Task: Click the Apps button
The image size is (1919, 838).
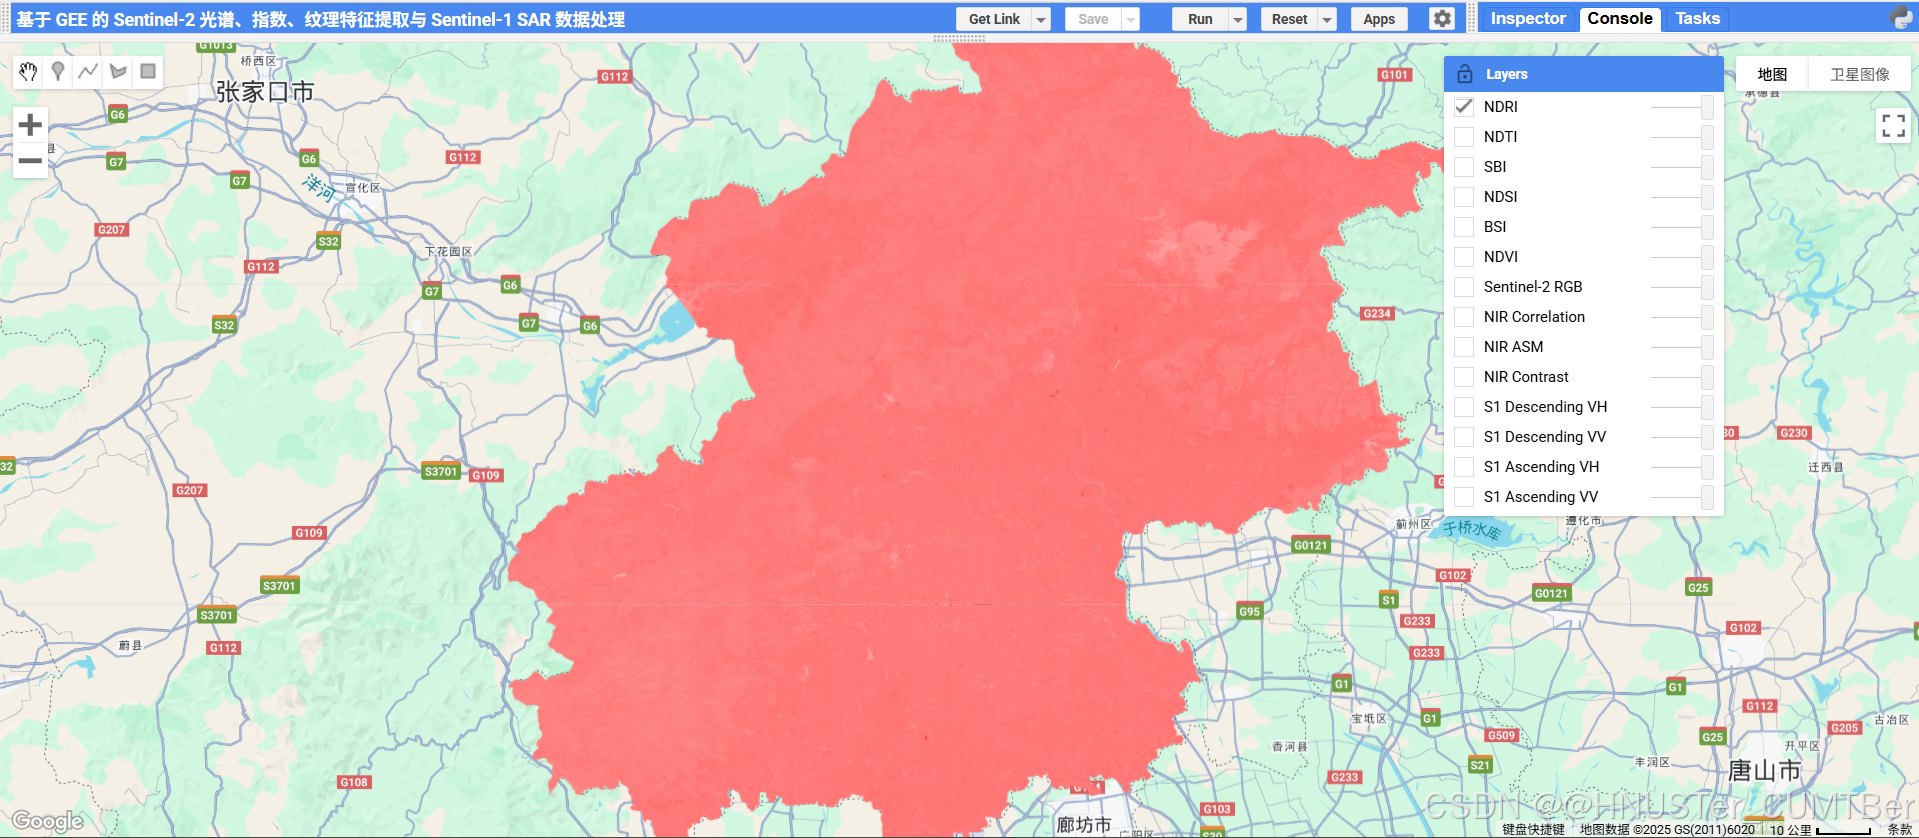Action: [1379, 19]
